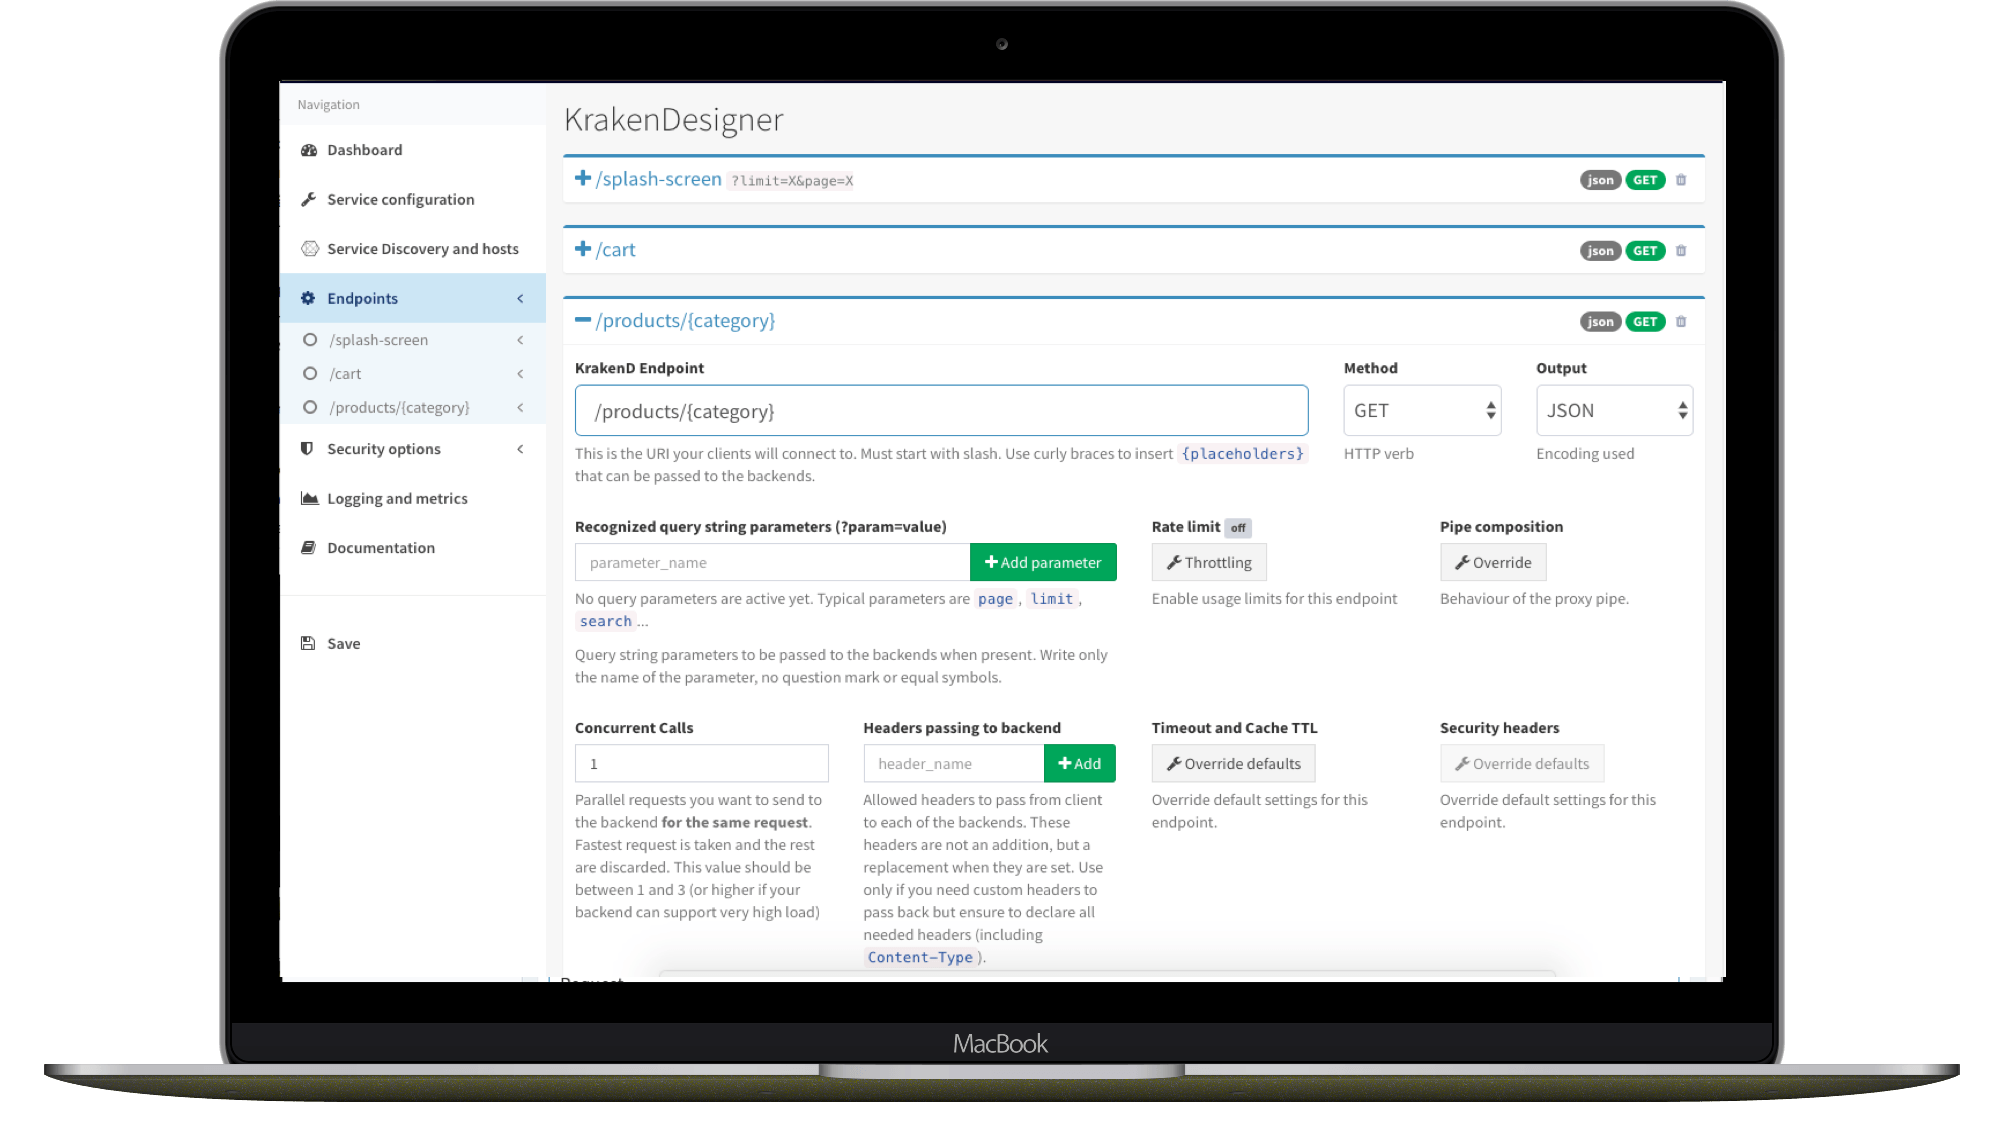This screenshot has height=1144, width=1996.
Task: Click the /products/{category} tree item
Action: pyautogui.click(x=398, y=406)
